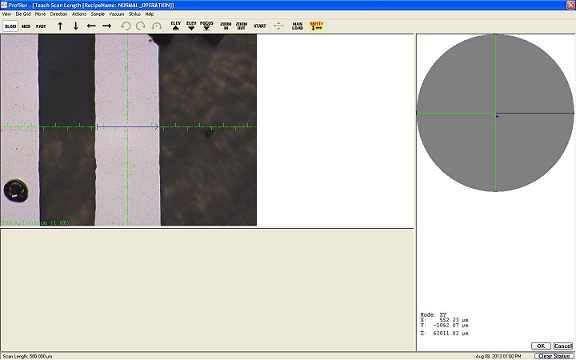The height and width of the screenshot is (360, 576).
Task: Click the Cancel button
Action: coord(563,346)
